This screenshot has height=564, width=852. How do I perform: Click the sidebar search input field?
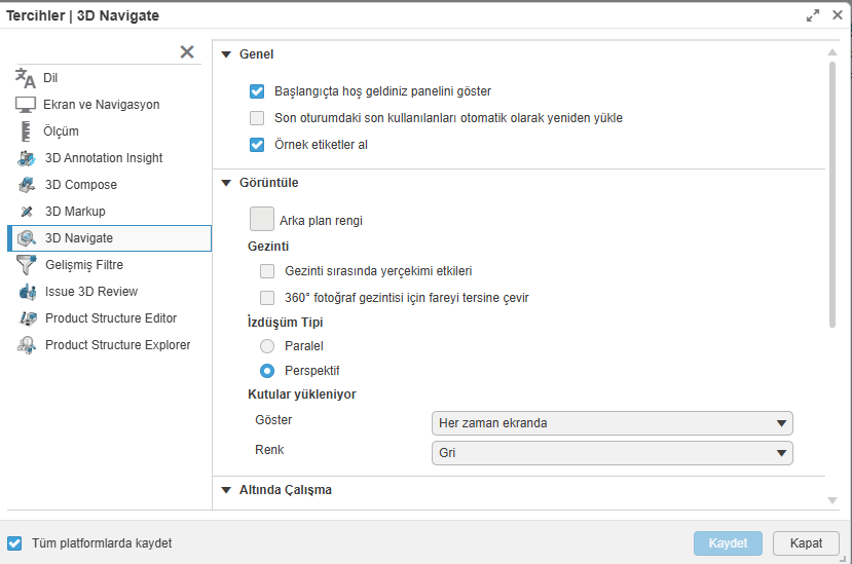[x=97, y=53]
